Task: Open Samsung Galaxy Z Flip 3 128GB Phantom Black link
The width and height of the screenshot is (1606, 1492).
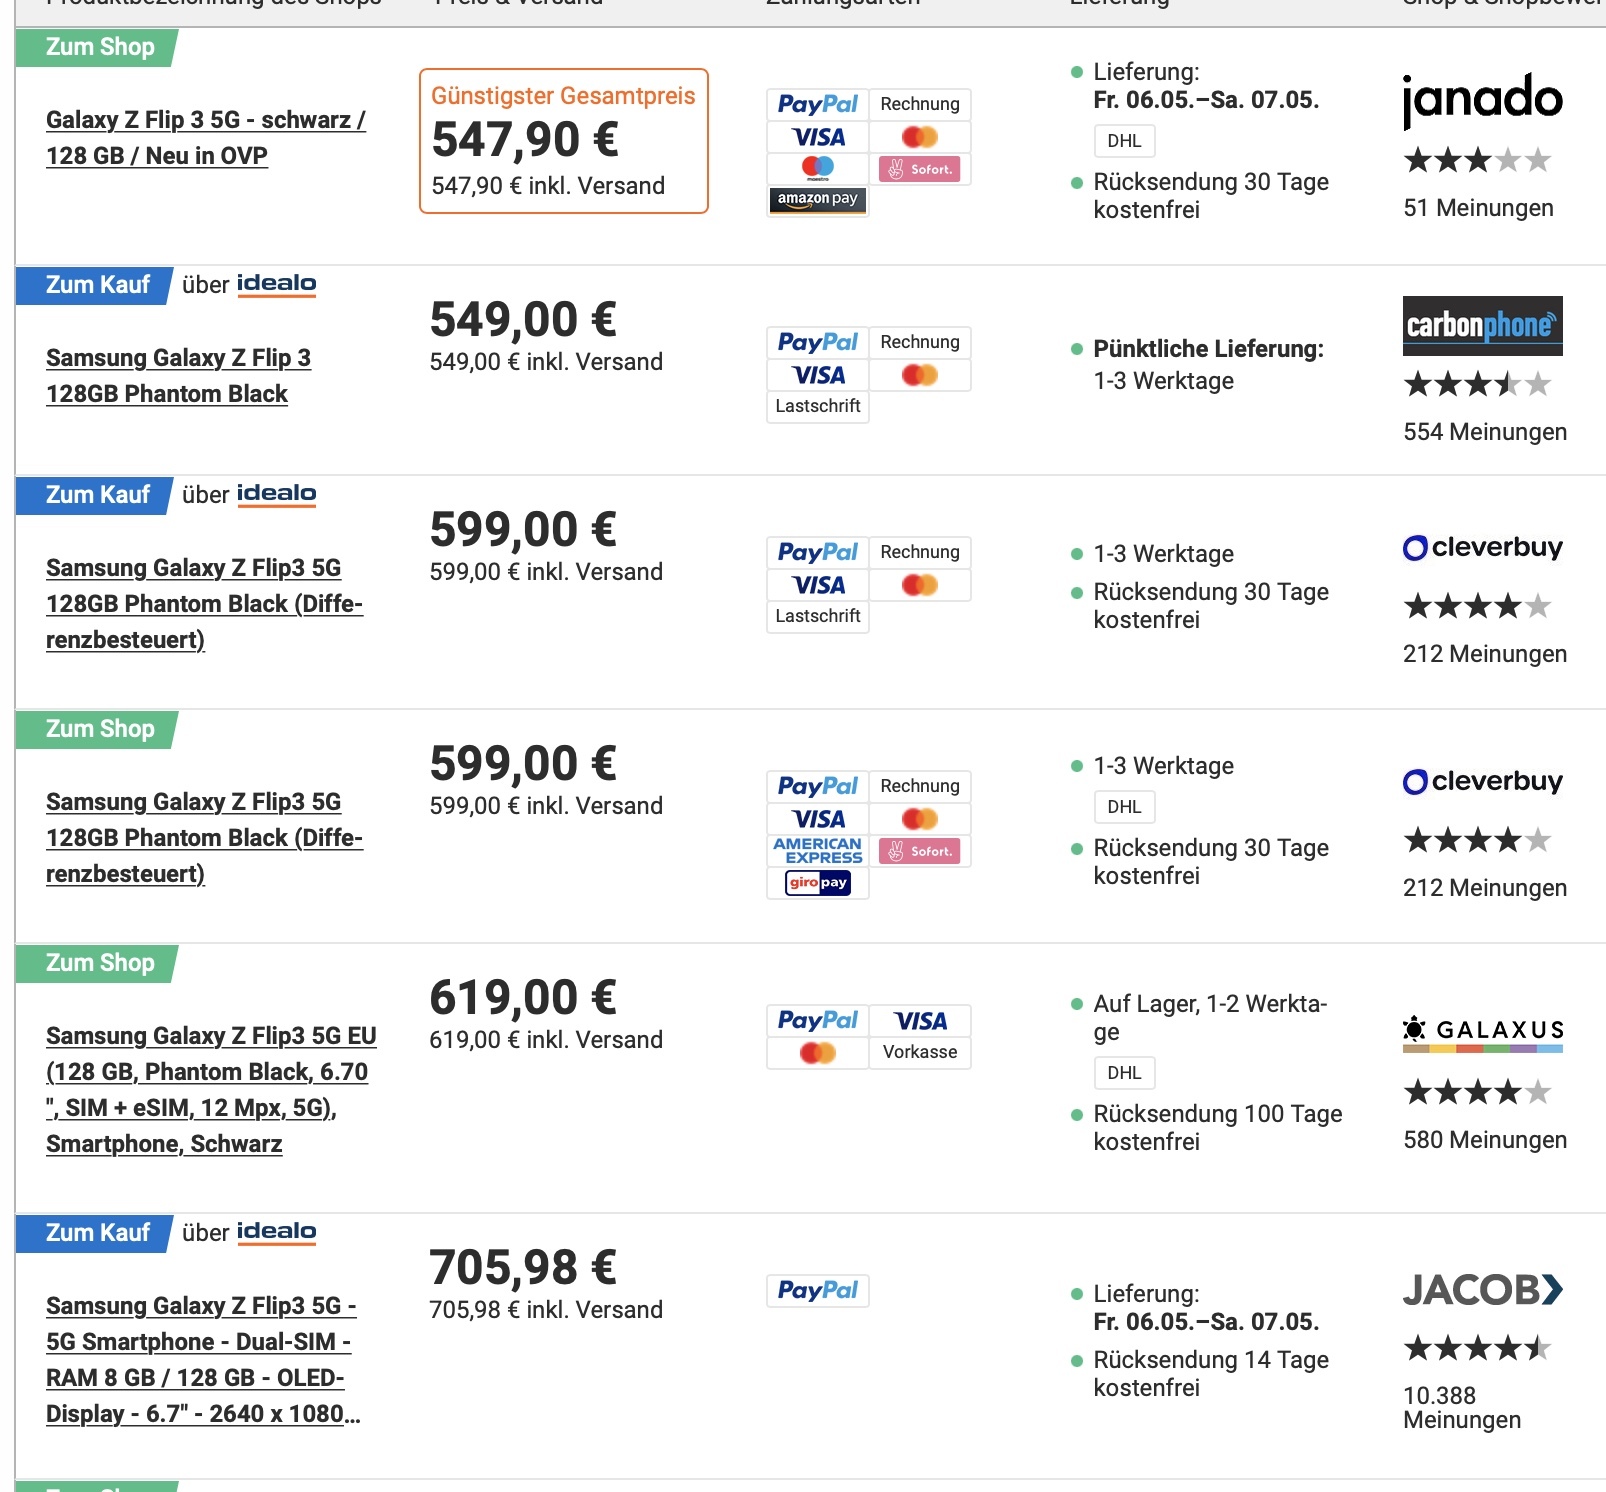Action: [x=179, y=376]
